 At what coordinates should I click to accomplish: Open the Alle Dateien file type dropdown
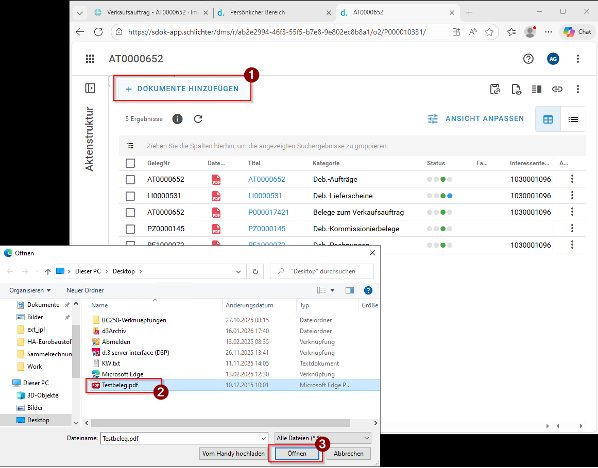(x=322, y=438)
